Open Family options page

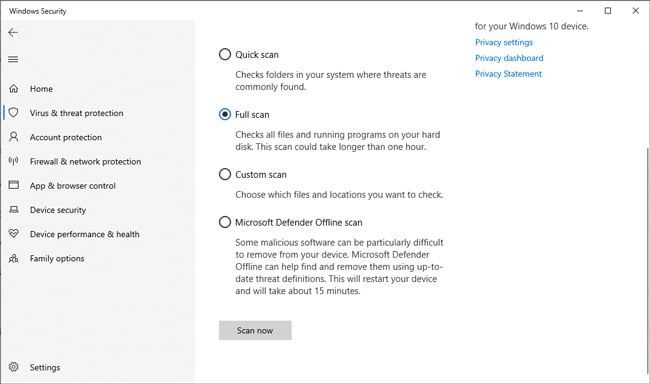tap(57, 258)
